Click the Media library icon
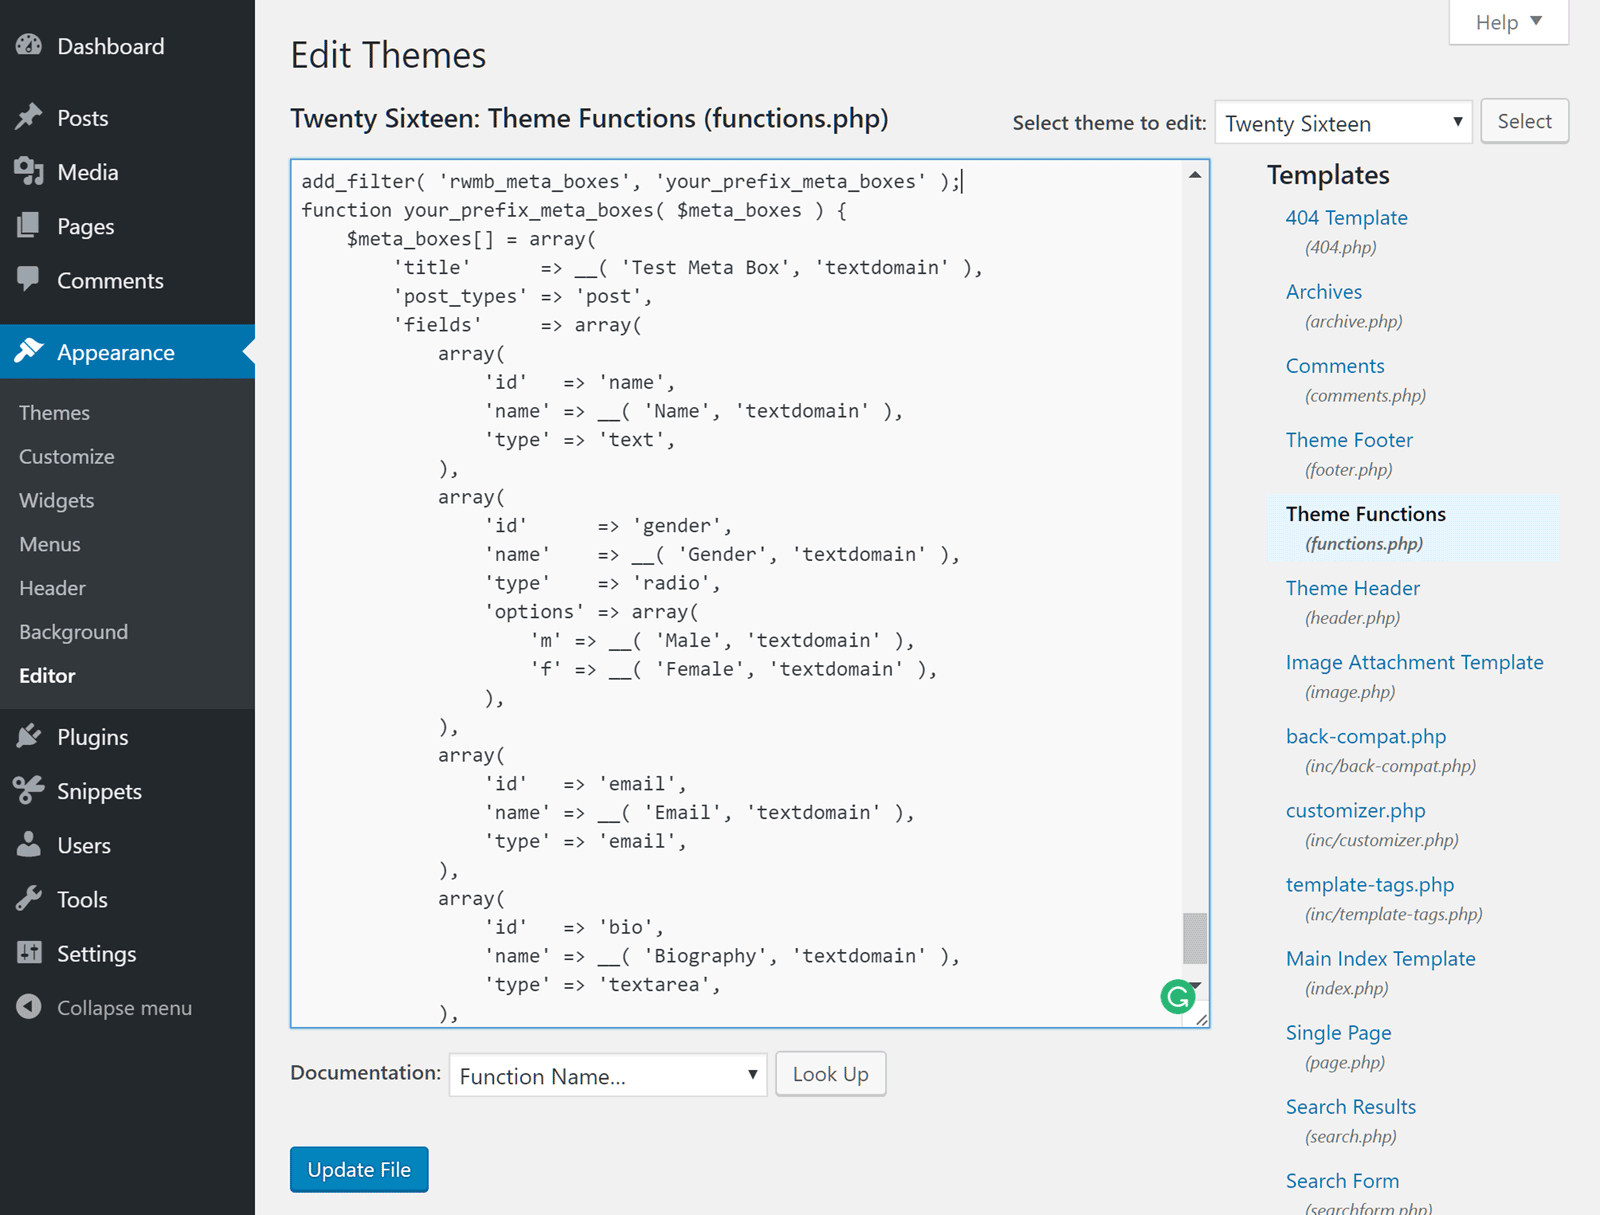Screen dimensions: 1600x1215 29,172
